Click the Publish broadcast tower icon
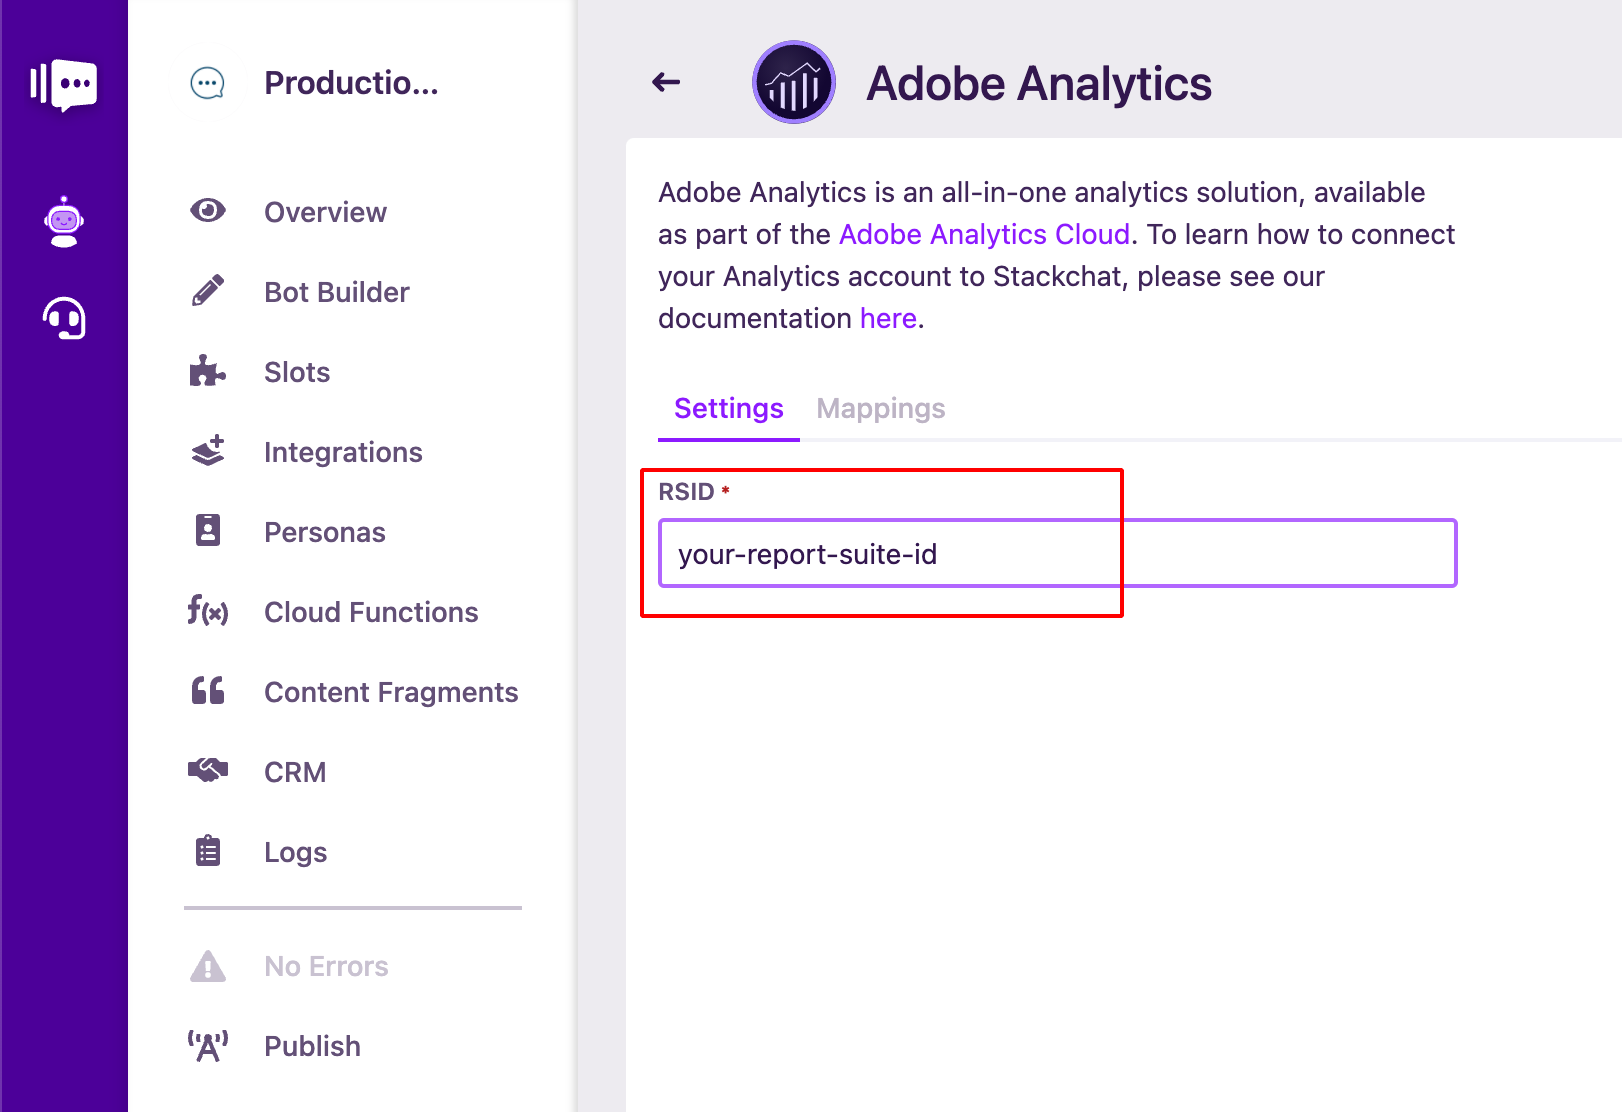 pyautogui.click(x=208, y=1046)
